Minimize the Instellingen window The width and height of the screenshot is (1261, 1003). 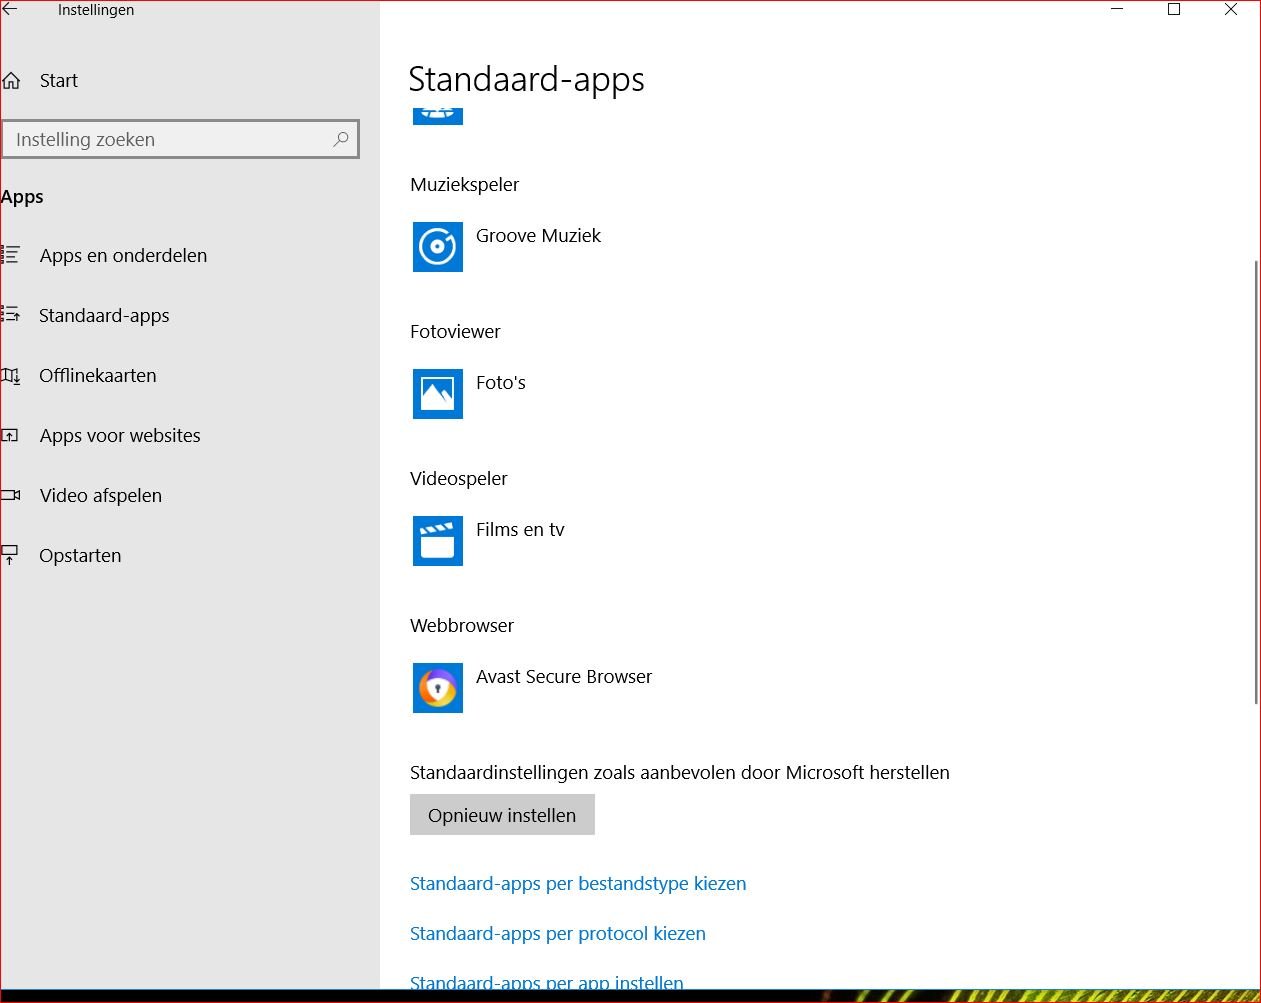(x=1118, y=10)
